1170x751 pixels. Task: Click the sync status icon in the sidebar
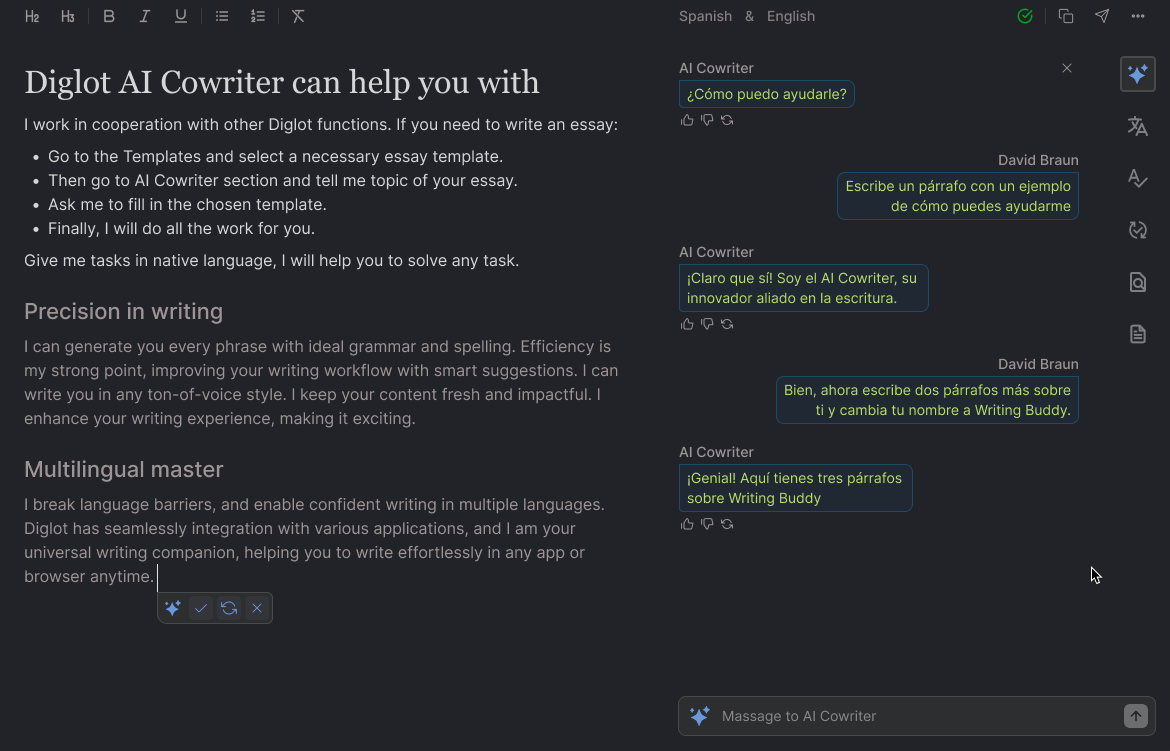[1137, 230]
